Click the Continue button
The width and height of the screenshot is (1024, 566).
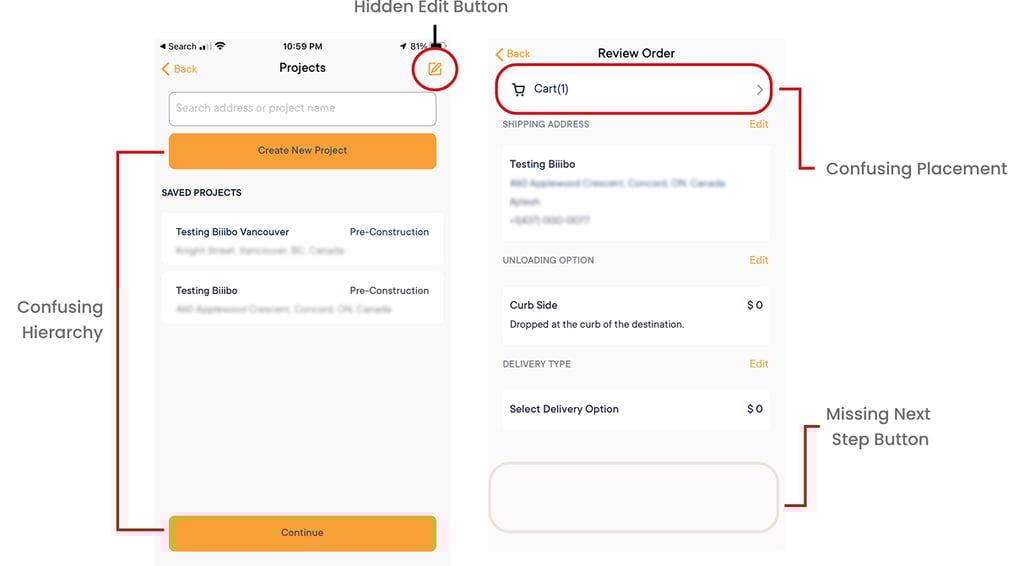[x=302, y=533]
